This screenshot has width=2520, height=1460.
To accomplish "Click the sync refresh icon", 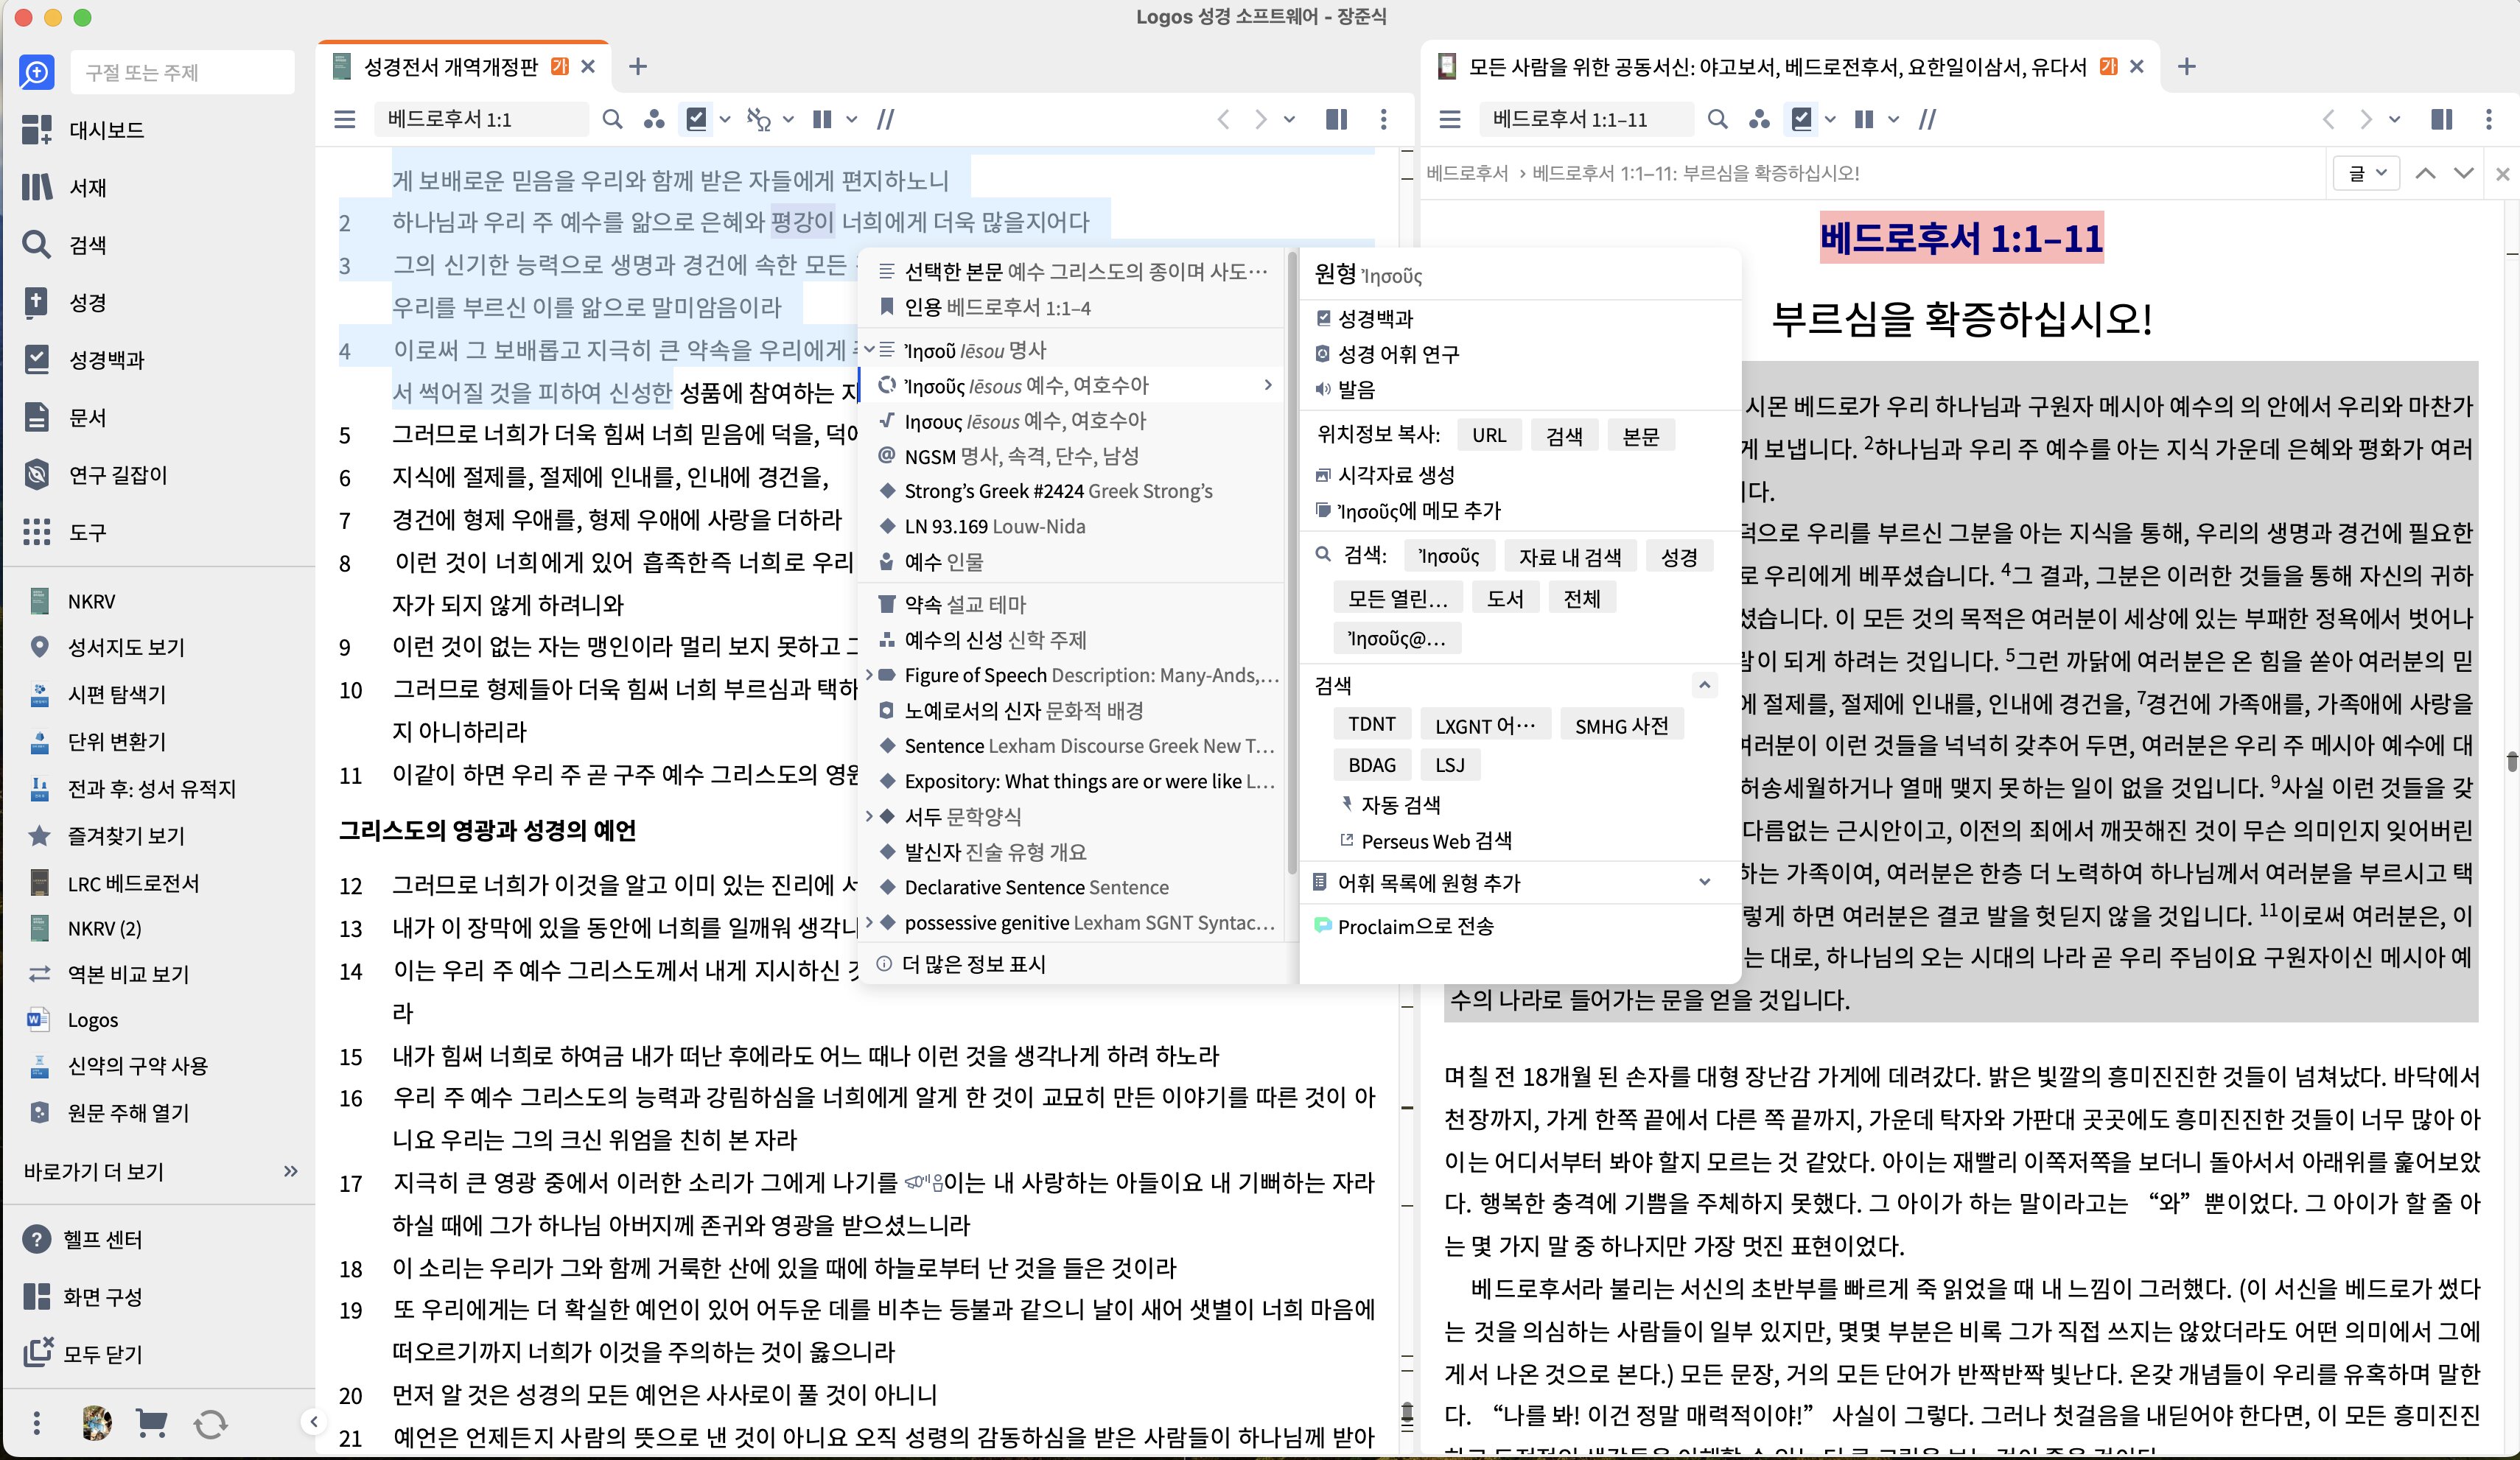I will [210, 1423].
